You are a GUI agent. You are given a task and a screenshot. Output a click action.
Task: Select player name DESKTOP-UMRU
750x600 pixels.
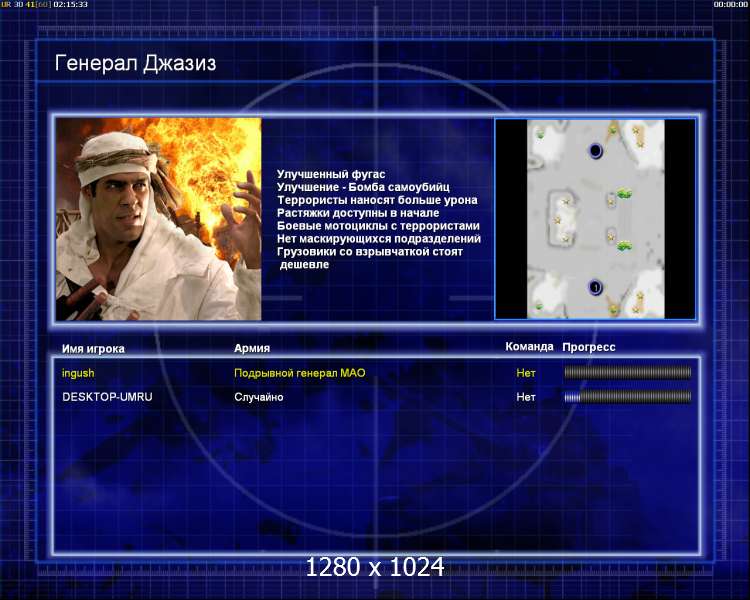107,397
